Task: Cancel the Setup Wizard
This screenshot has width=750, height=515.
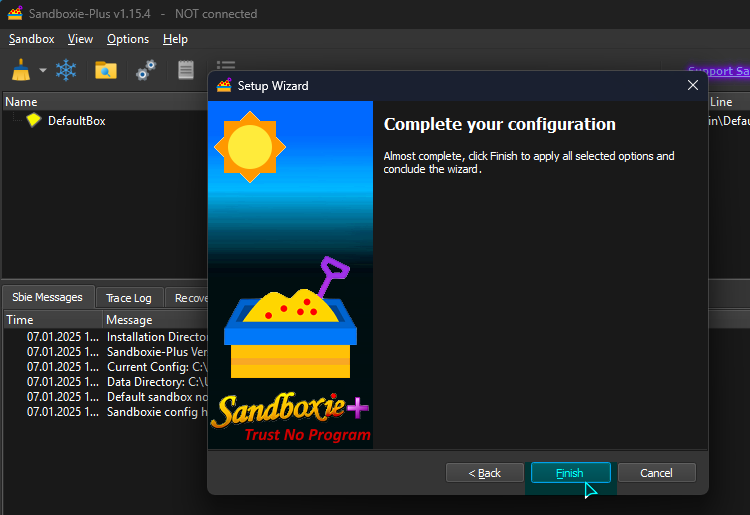Action: tap(656, 473)
